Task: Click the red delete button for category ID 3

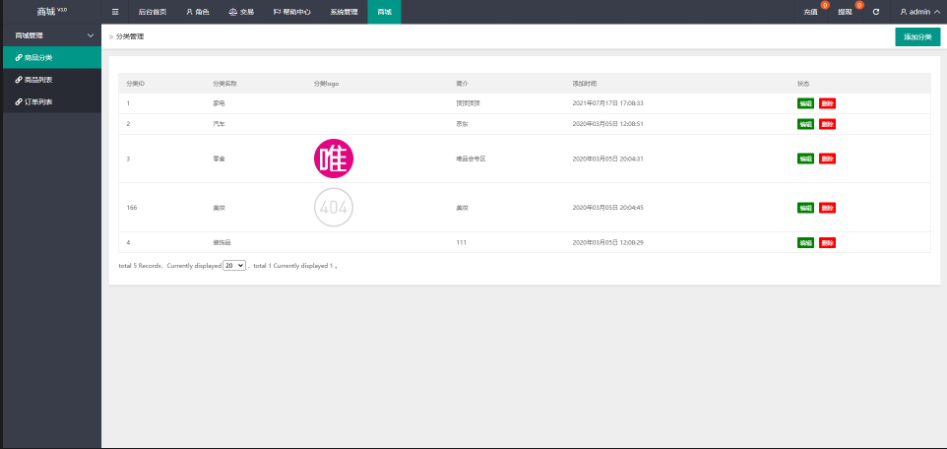Action: click(827, 158)
